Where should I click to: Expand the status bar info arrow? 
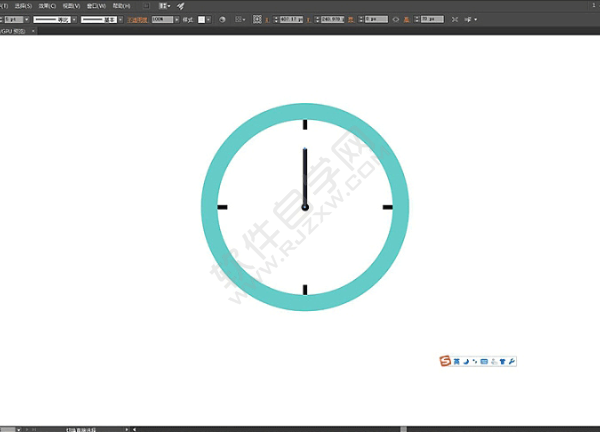pyautogui.click(x=127, y=429)
